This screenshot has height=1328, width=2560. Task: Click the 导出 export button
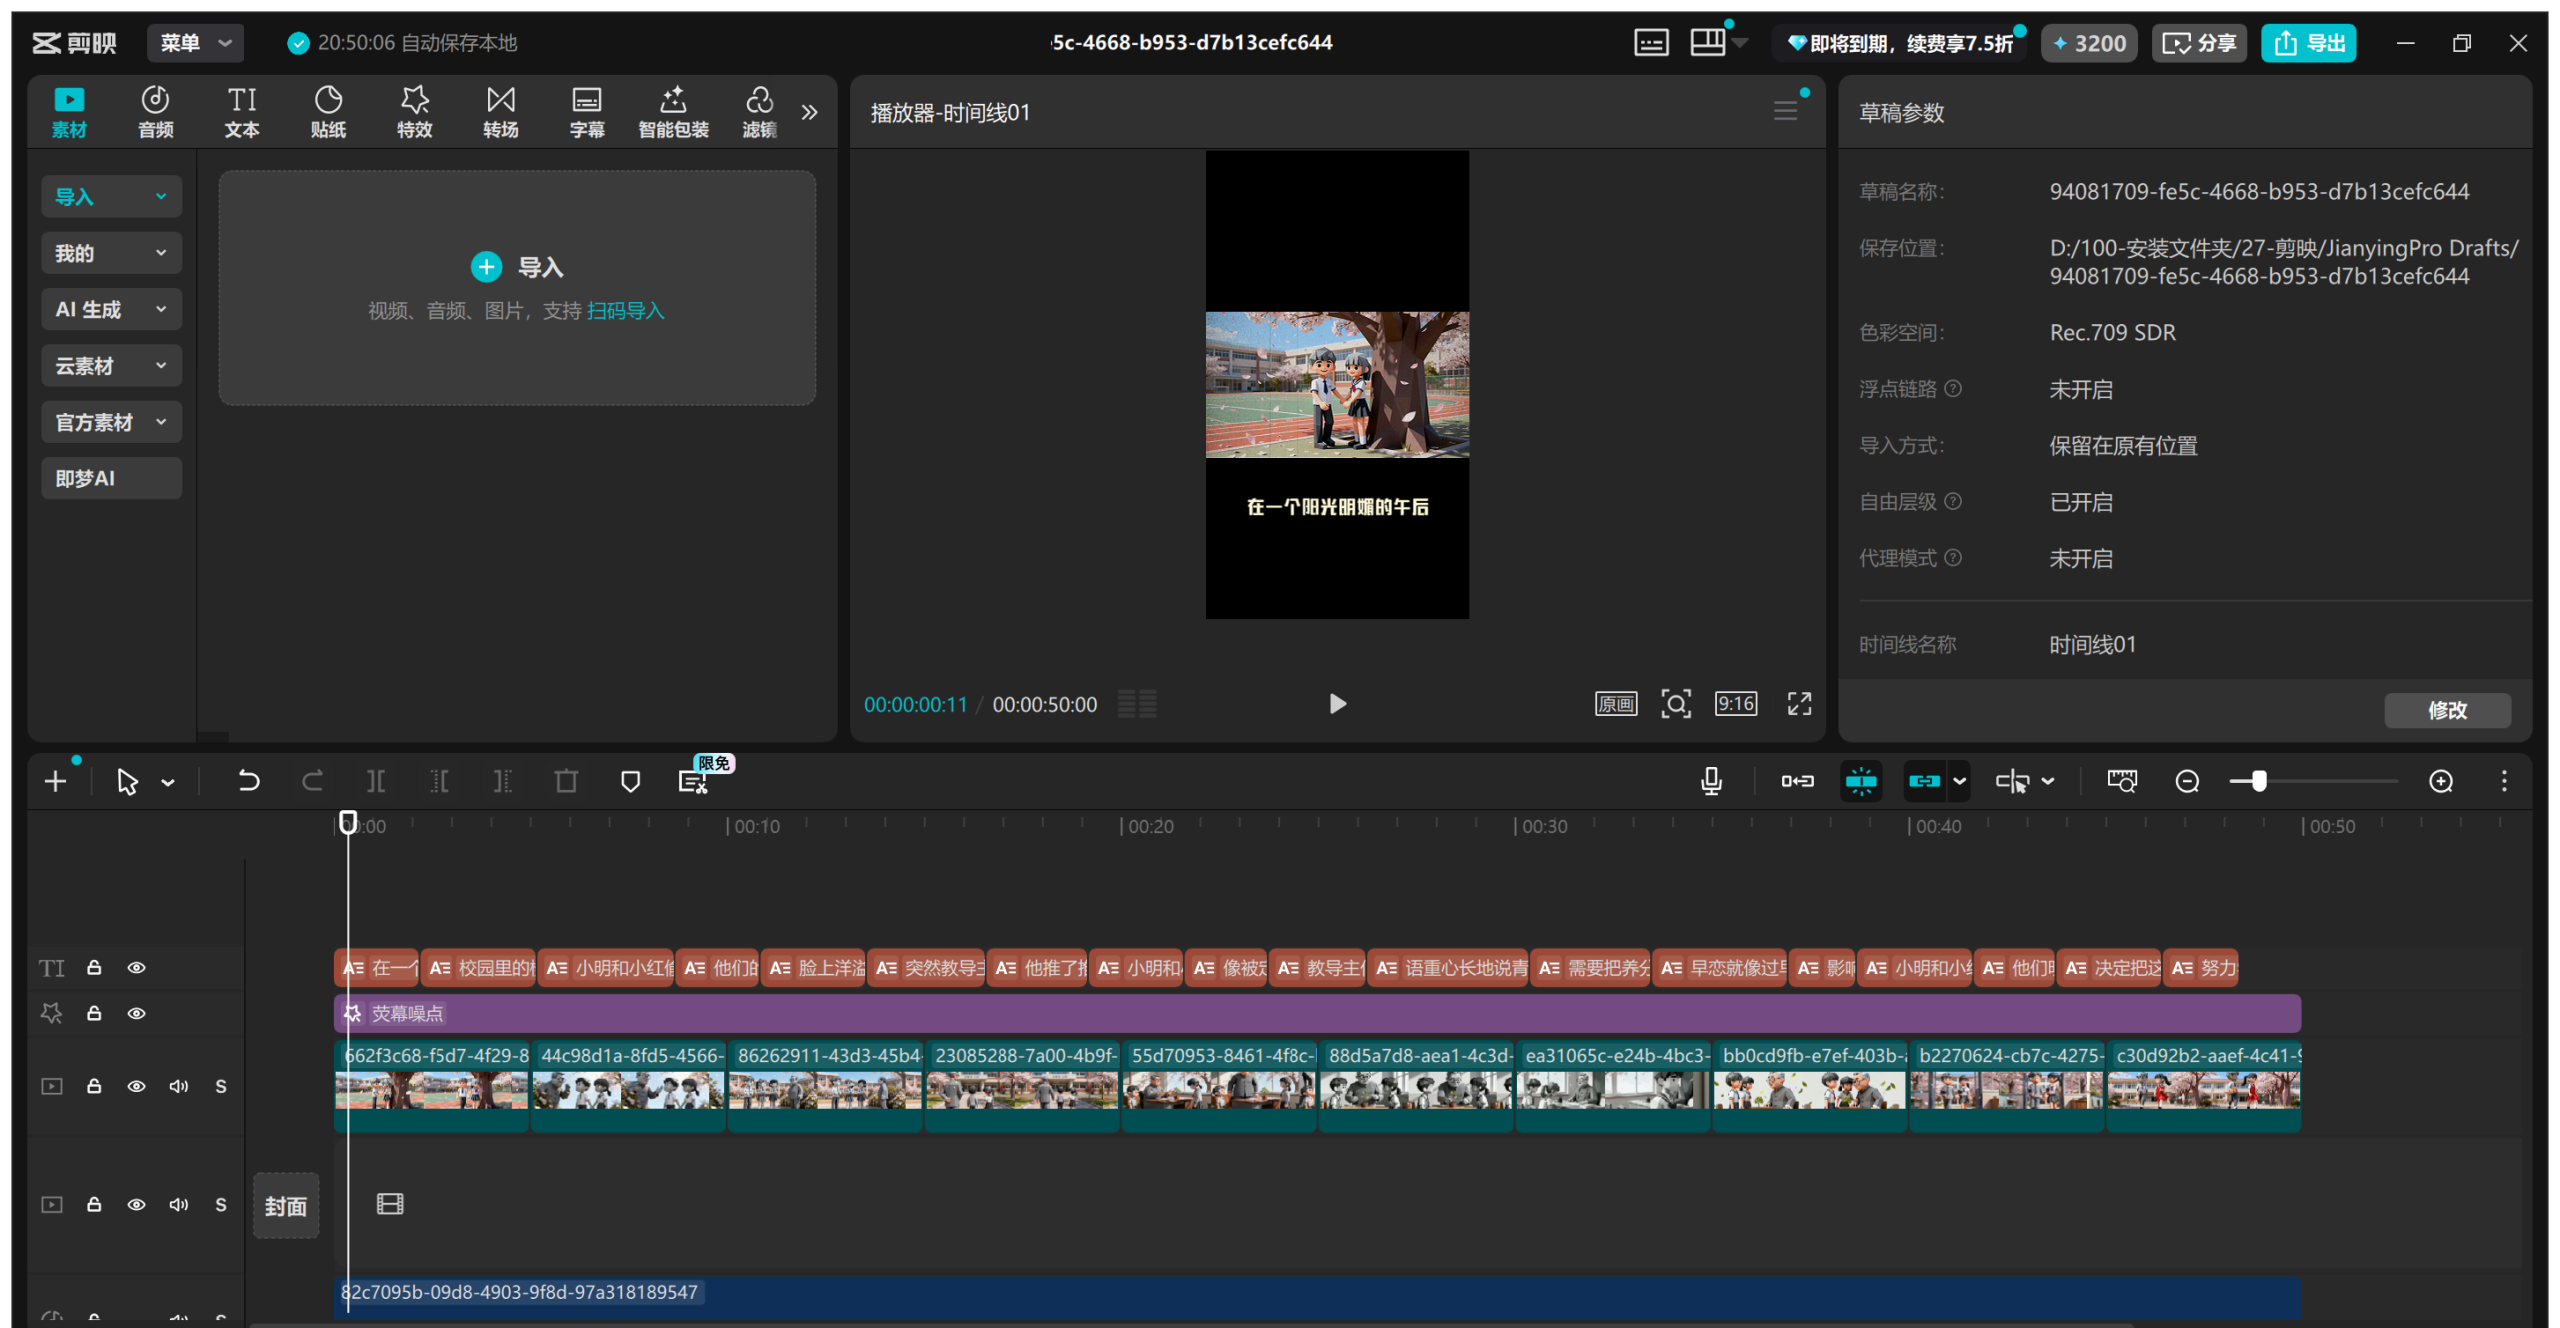pos(2308,43)
